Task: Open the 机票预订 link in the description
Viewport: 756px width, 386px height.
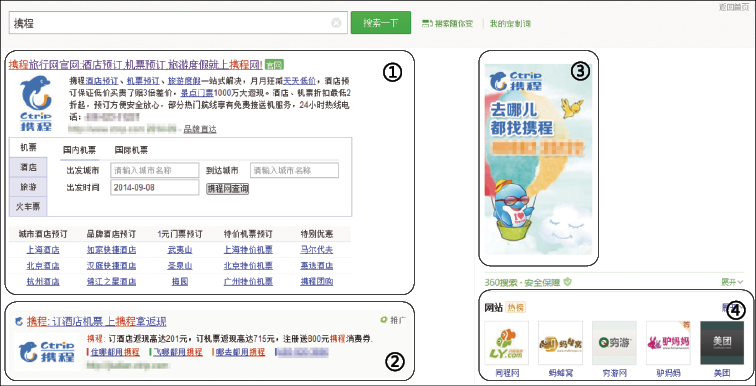Action: tap(142, 80)
